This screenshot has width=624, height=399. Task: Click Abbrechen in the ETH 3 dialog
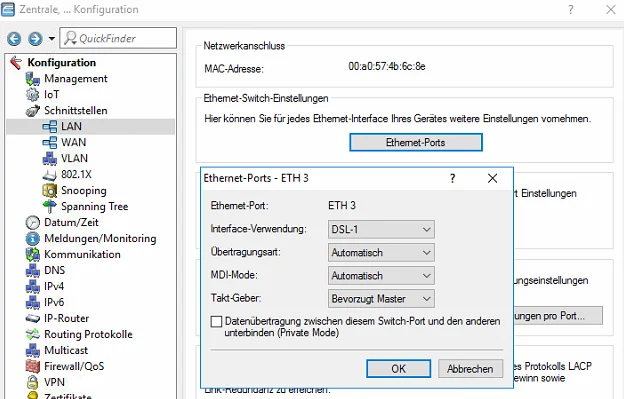click(470, 369)
